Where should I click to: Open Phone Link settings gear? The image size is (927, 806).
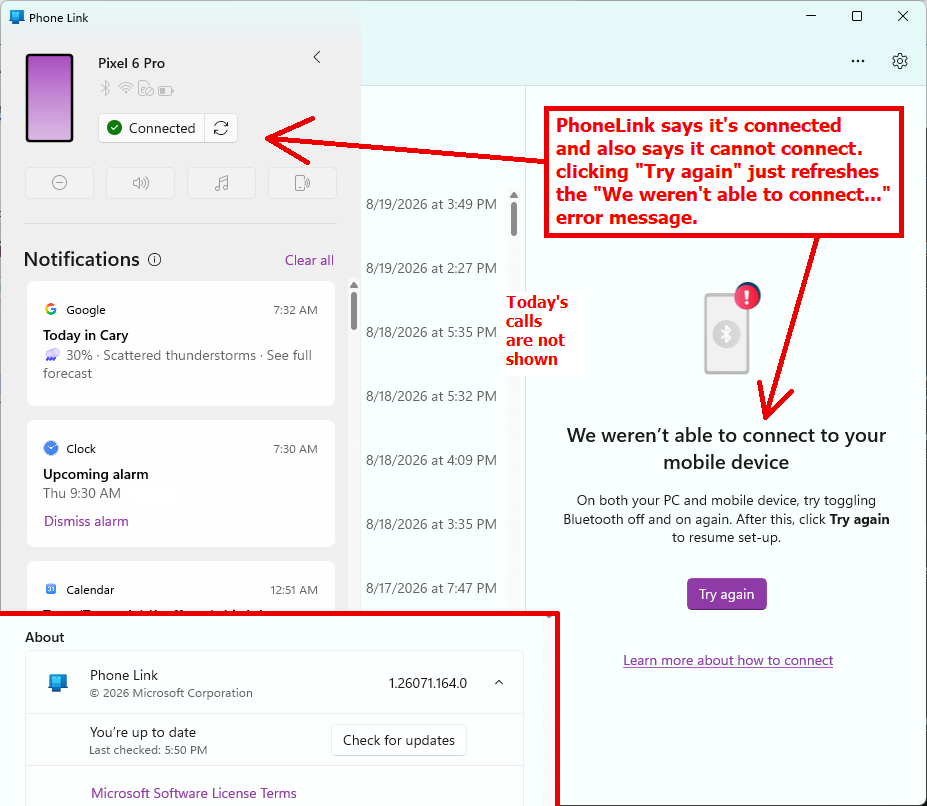coord(899,61)
